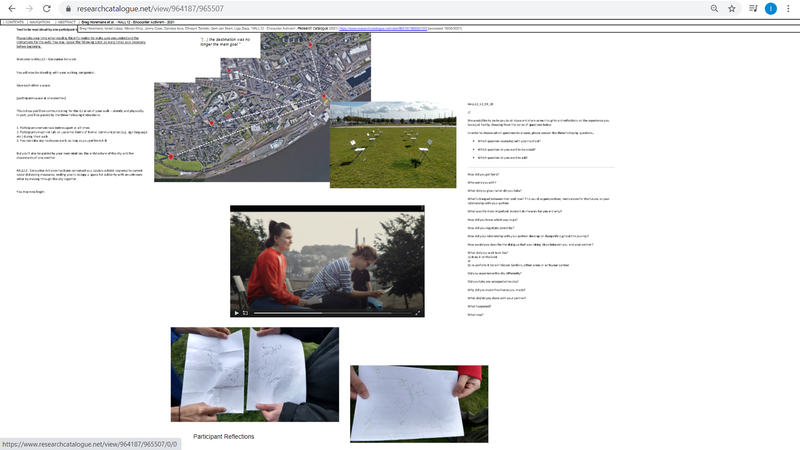Open the browser extensions icon

[751, 8]
